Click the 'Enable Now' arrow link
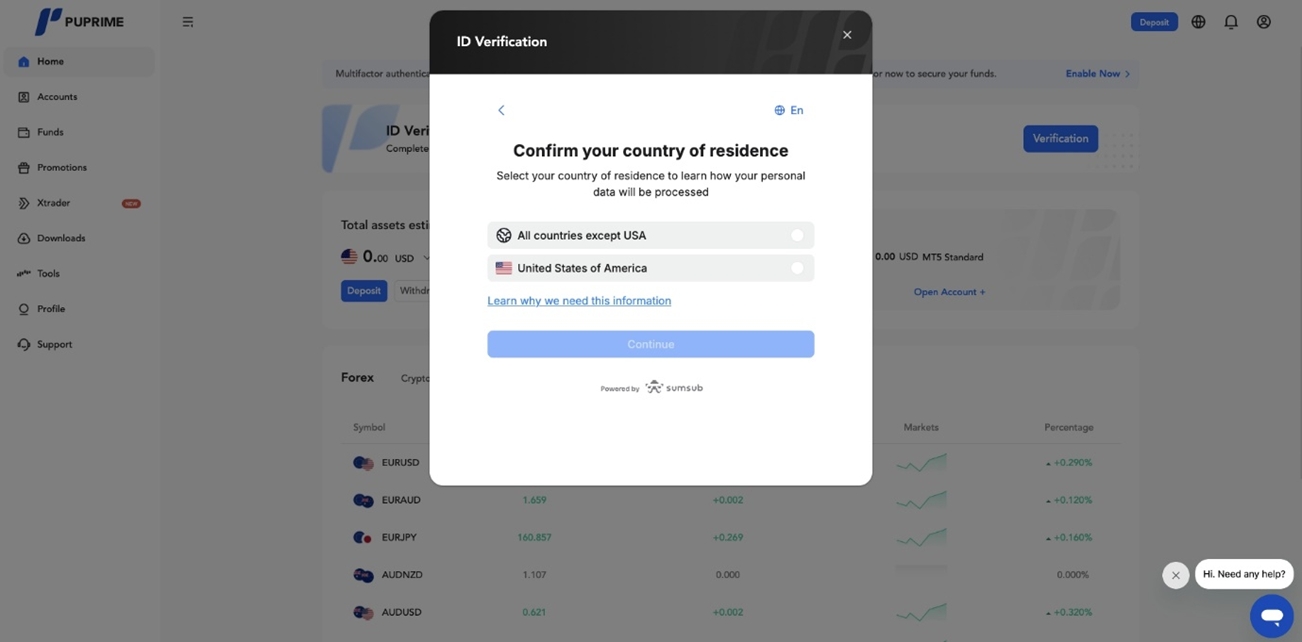 tap(1097, 74)
